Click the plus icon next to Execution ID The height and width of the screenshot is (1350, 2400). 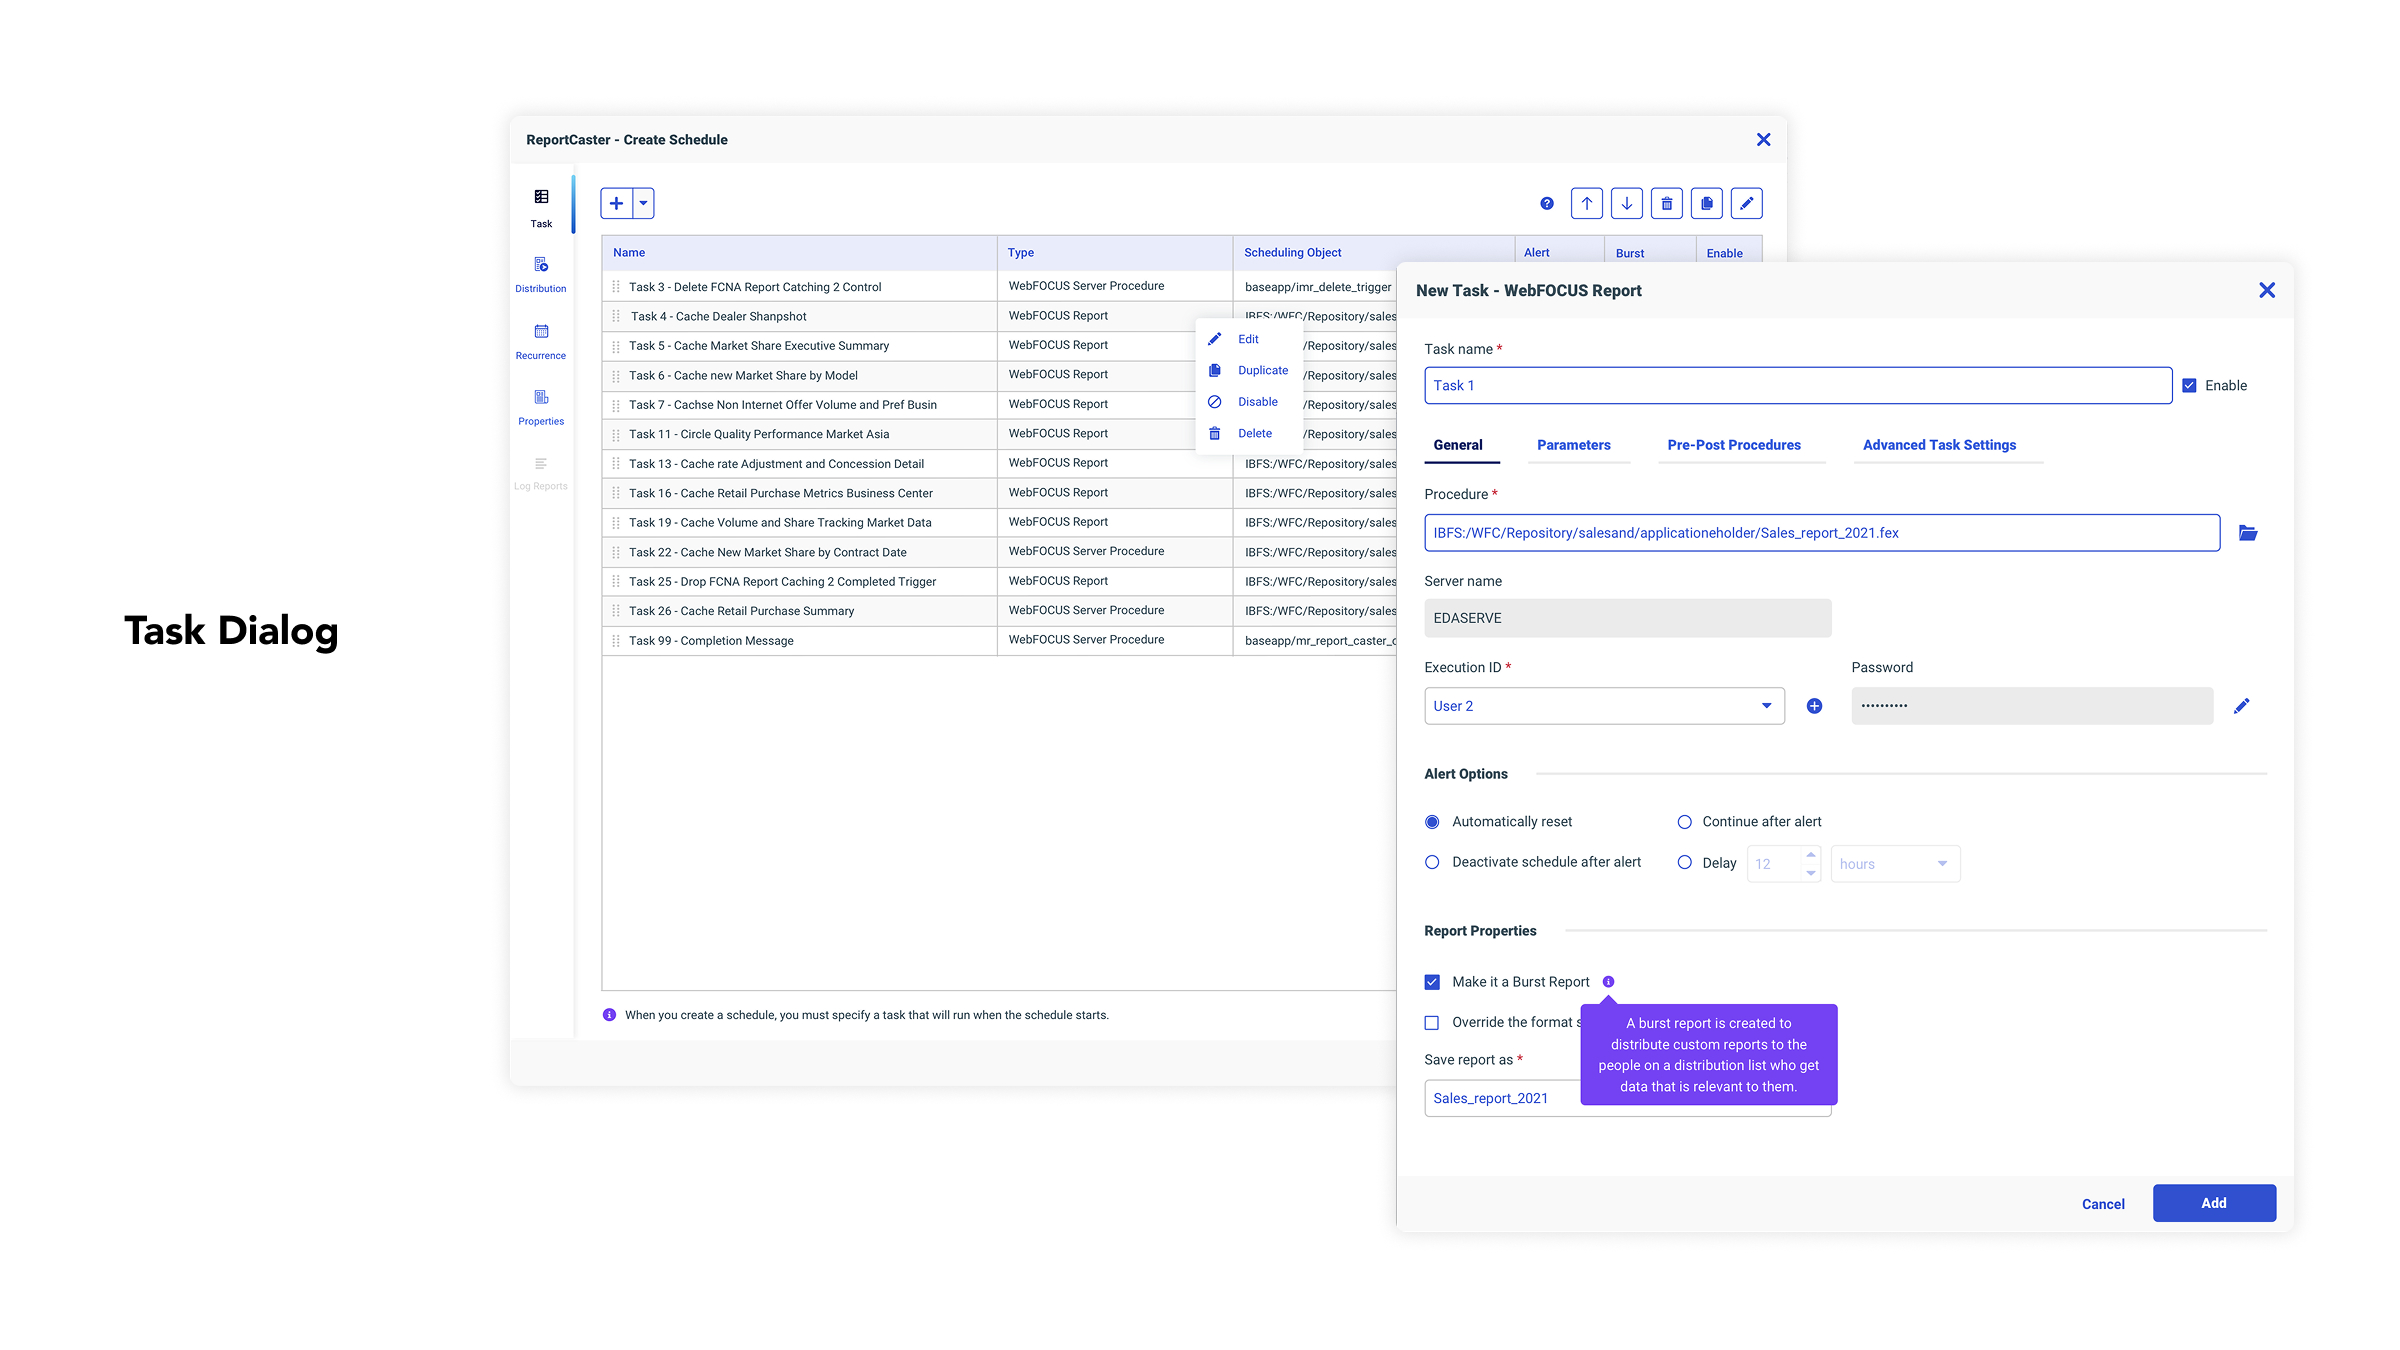pyautogui.click(x=1814, y=706)
